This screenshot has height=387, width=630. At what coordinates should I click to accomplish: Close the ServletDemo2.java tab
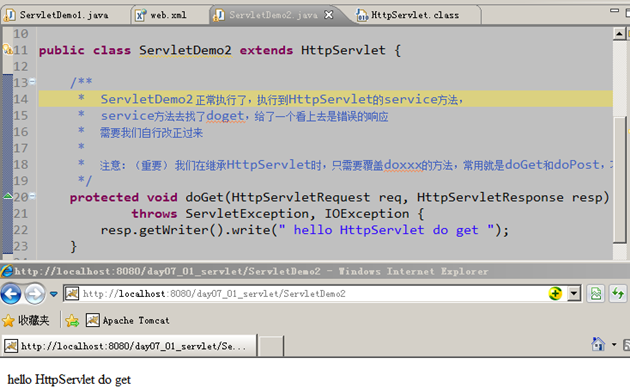pyautogui.click(x=329, y=15)
